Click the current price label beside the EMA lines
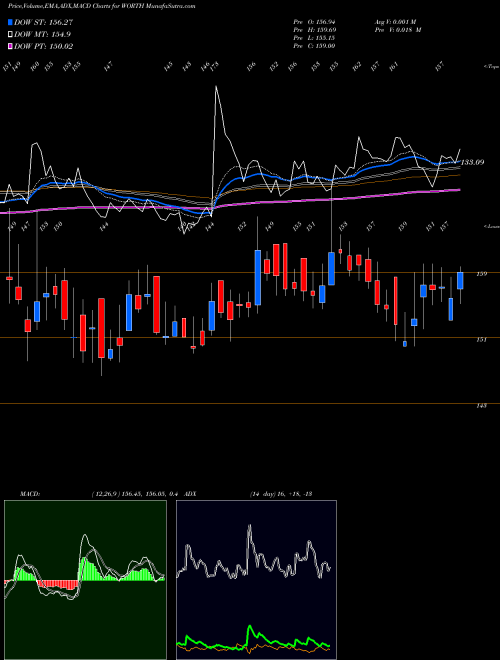The width and height of the screenshot is (500, 660). click(473, 162)
